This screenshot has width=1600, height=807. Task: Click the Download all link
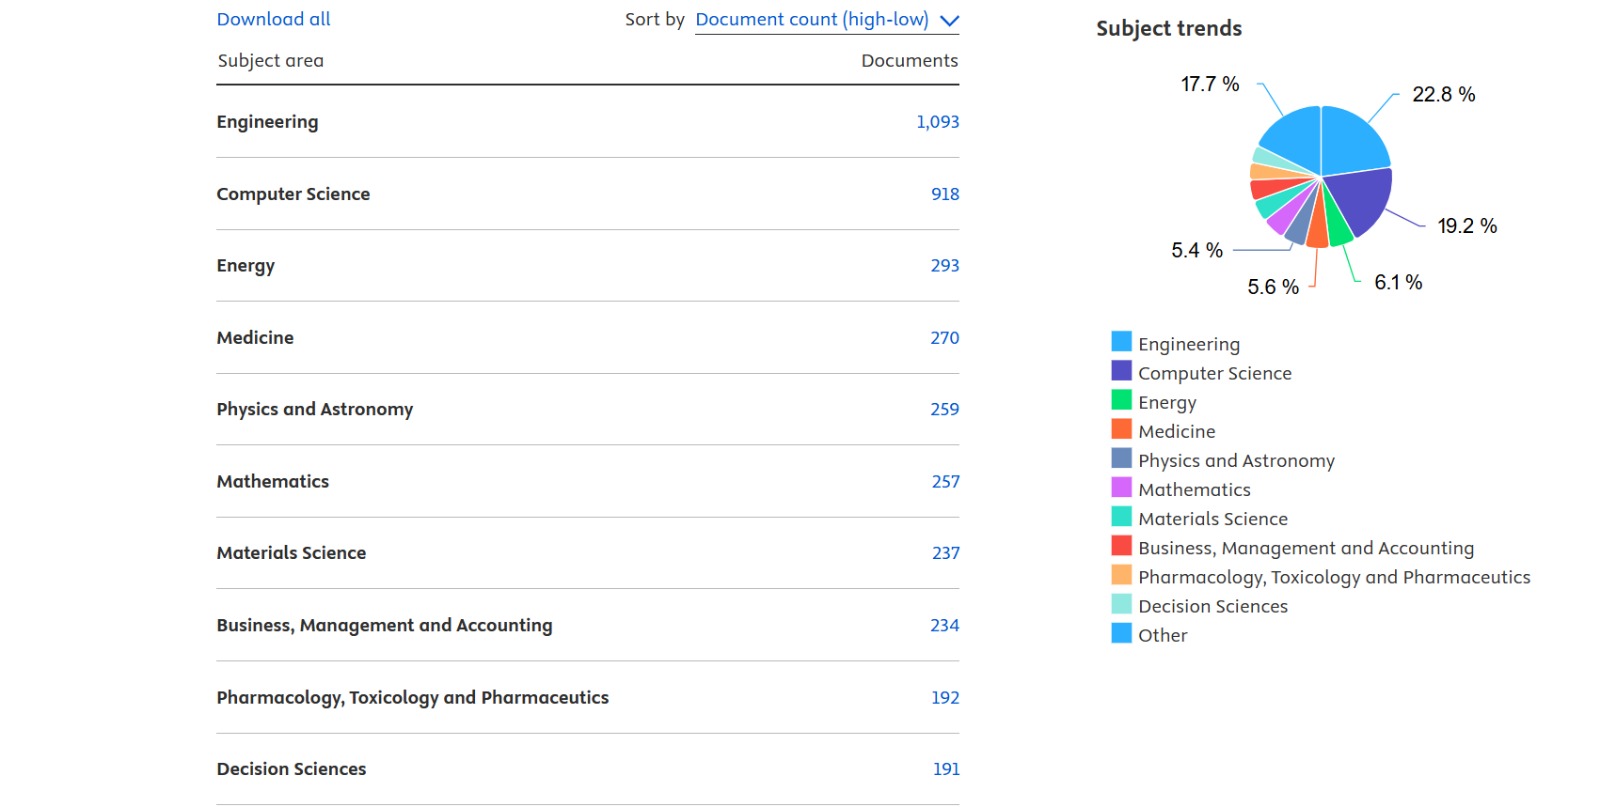(x=273, y=19)
